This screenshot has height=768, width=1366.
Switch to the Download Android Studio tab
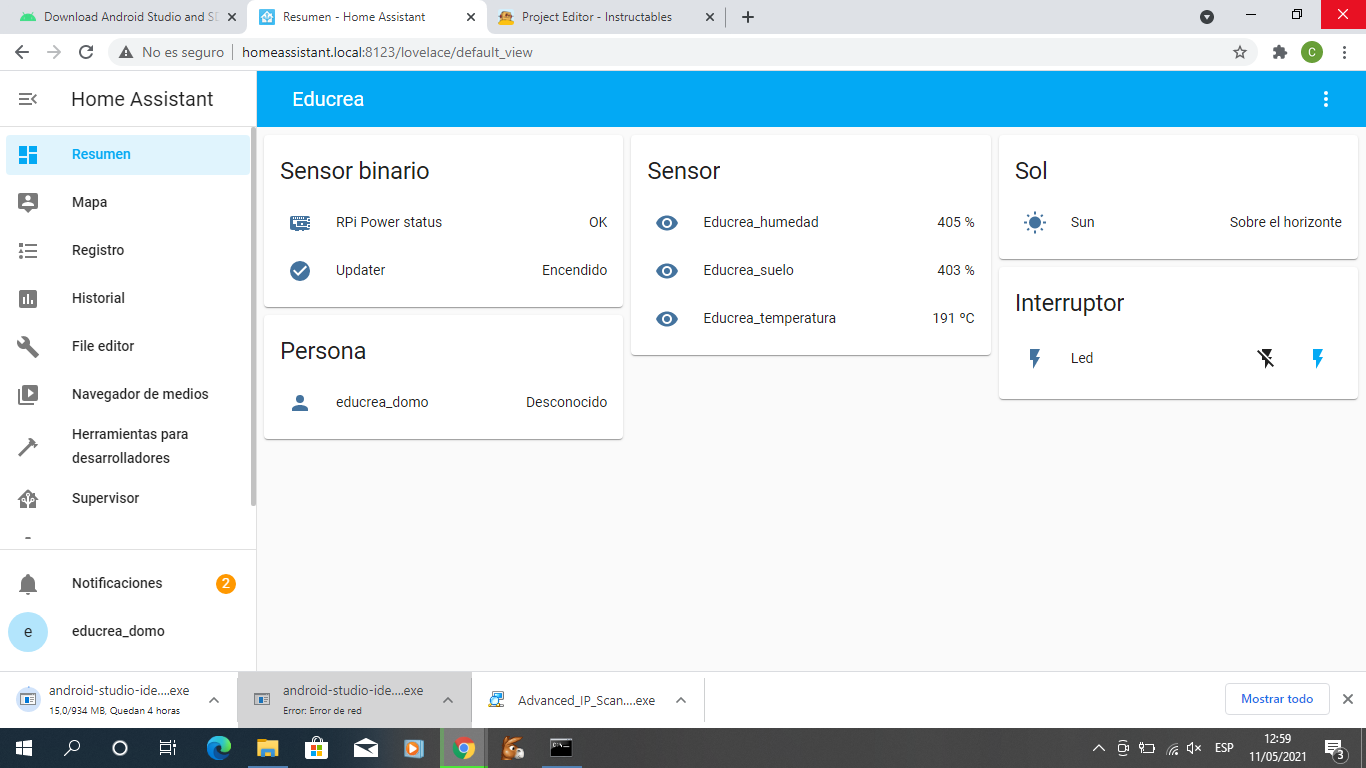[x=129, y=17]
